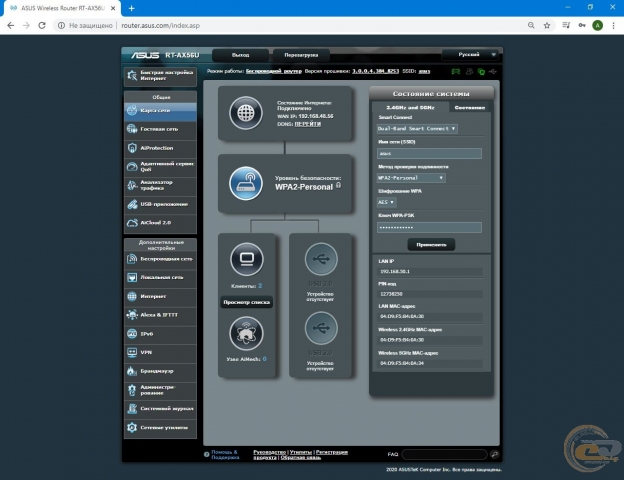Open a new browser tab
This screenshot has width=624, height=480.
pos(131,8)
